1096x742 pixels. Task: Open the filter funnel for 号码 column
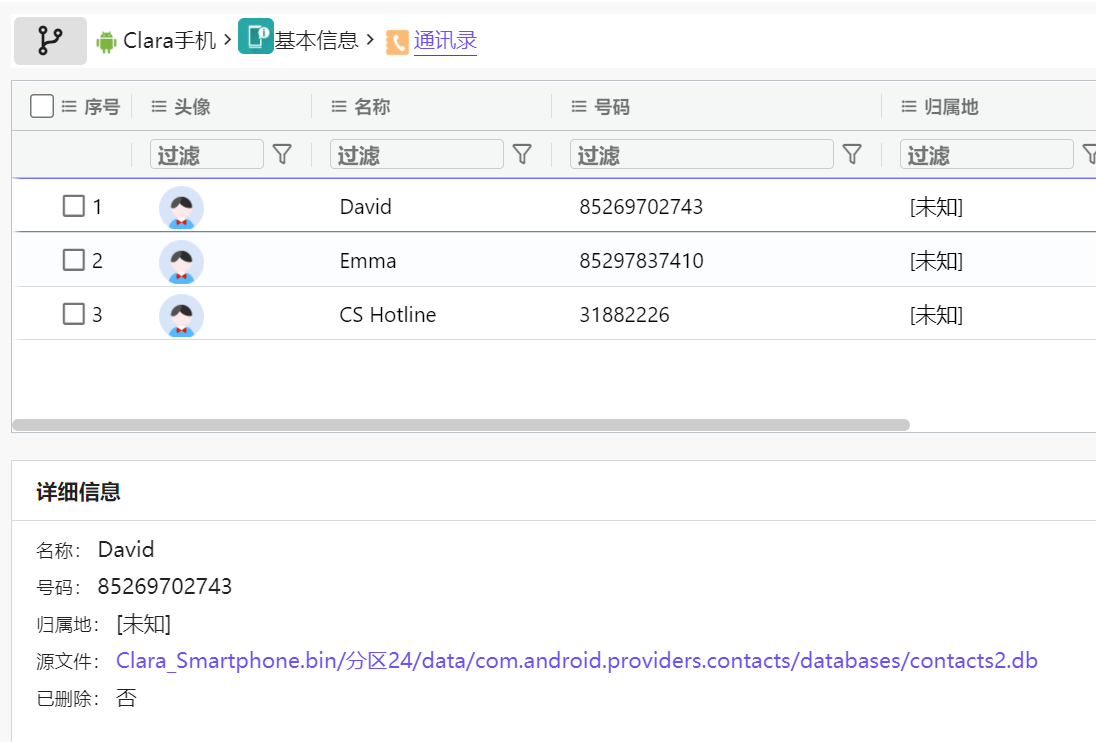point(852,154)
